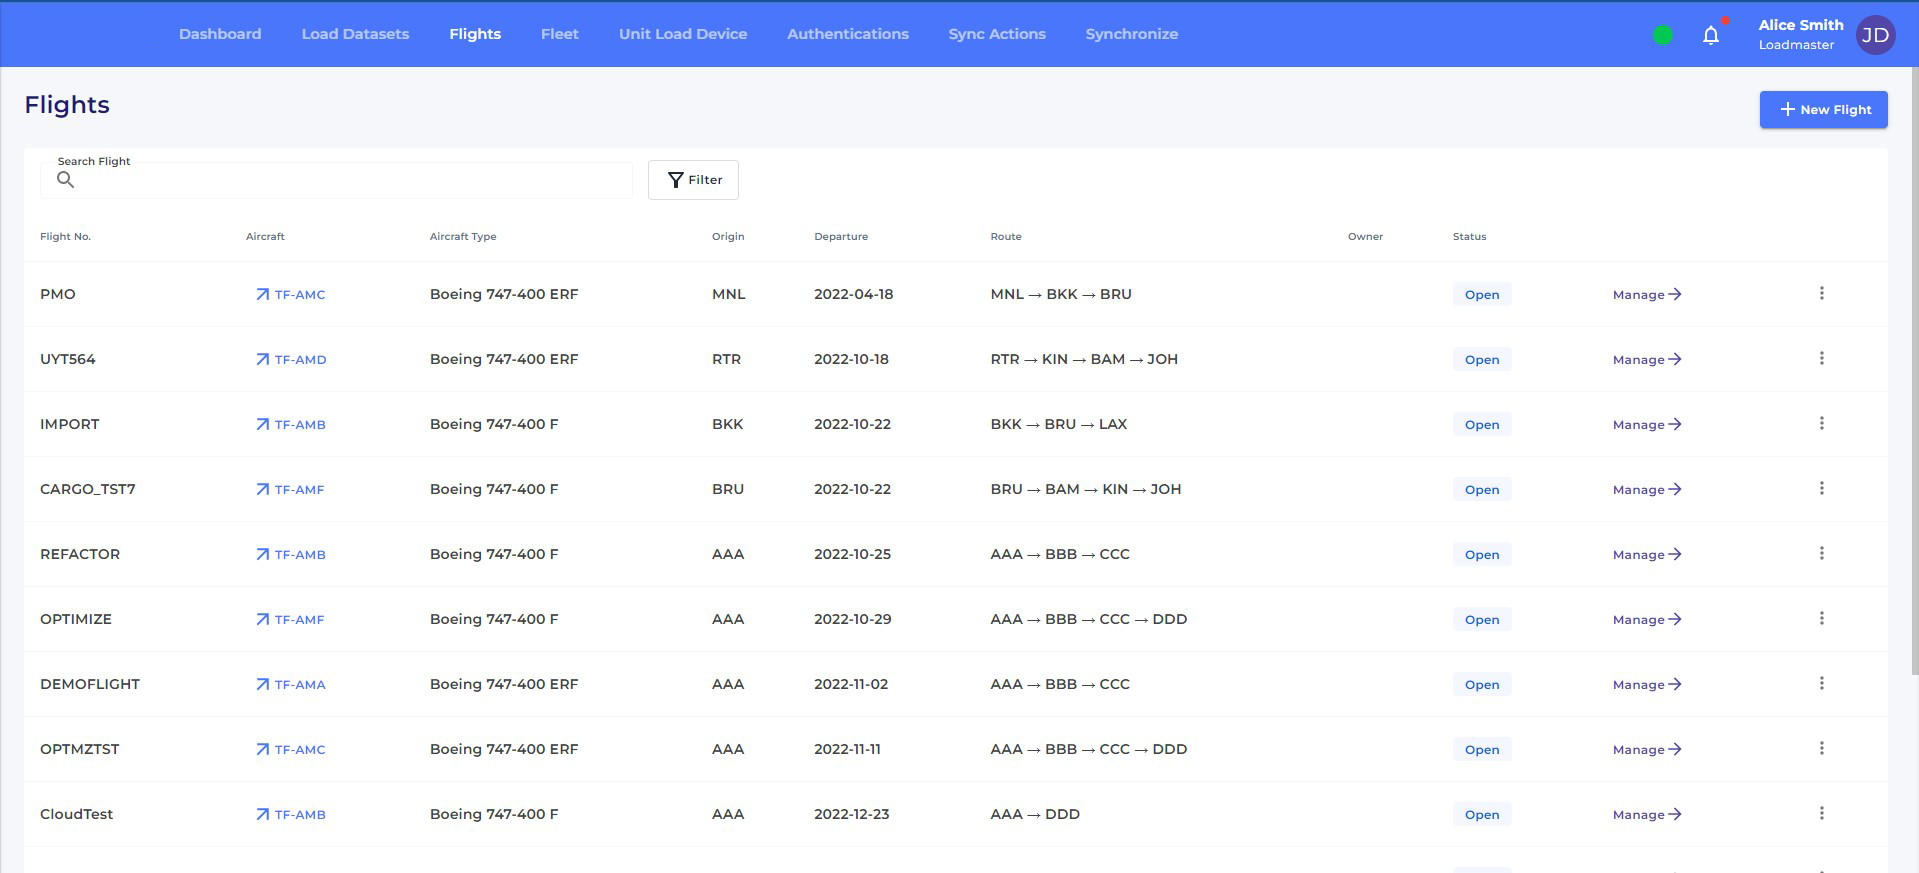Select the OPTMZTST flight number cell

click(80, 749)
